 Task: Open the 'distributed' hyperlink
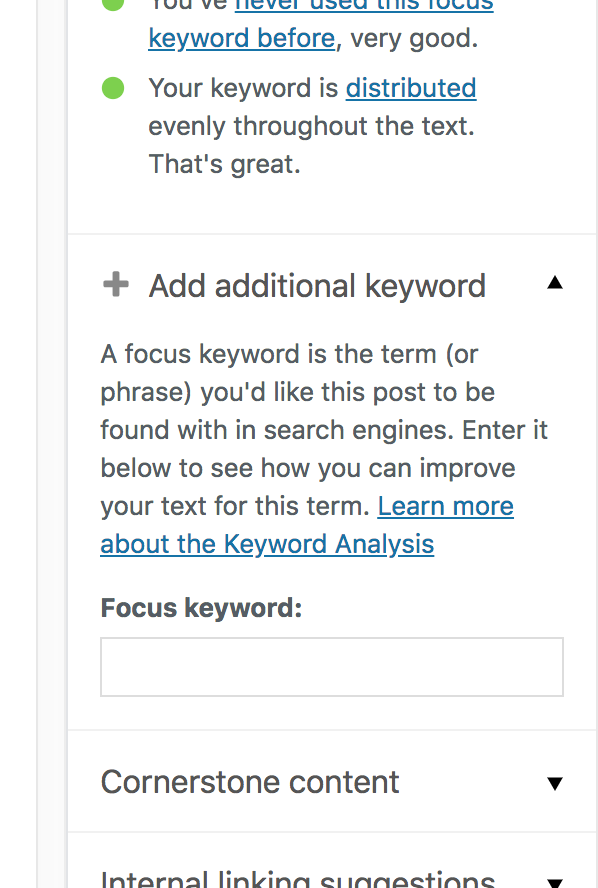tap(410, 88)
